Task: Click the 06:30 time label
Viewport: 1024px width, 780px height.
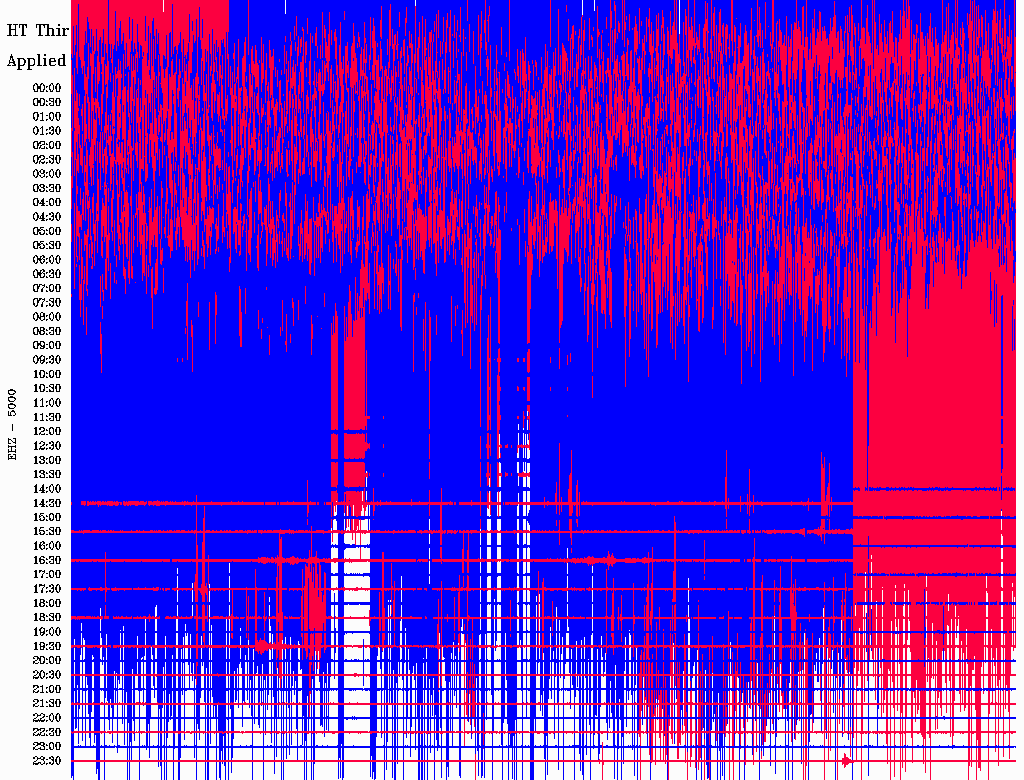Action: point(47,274)
